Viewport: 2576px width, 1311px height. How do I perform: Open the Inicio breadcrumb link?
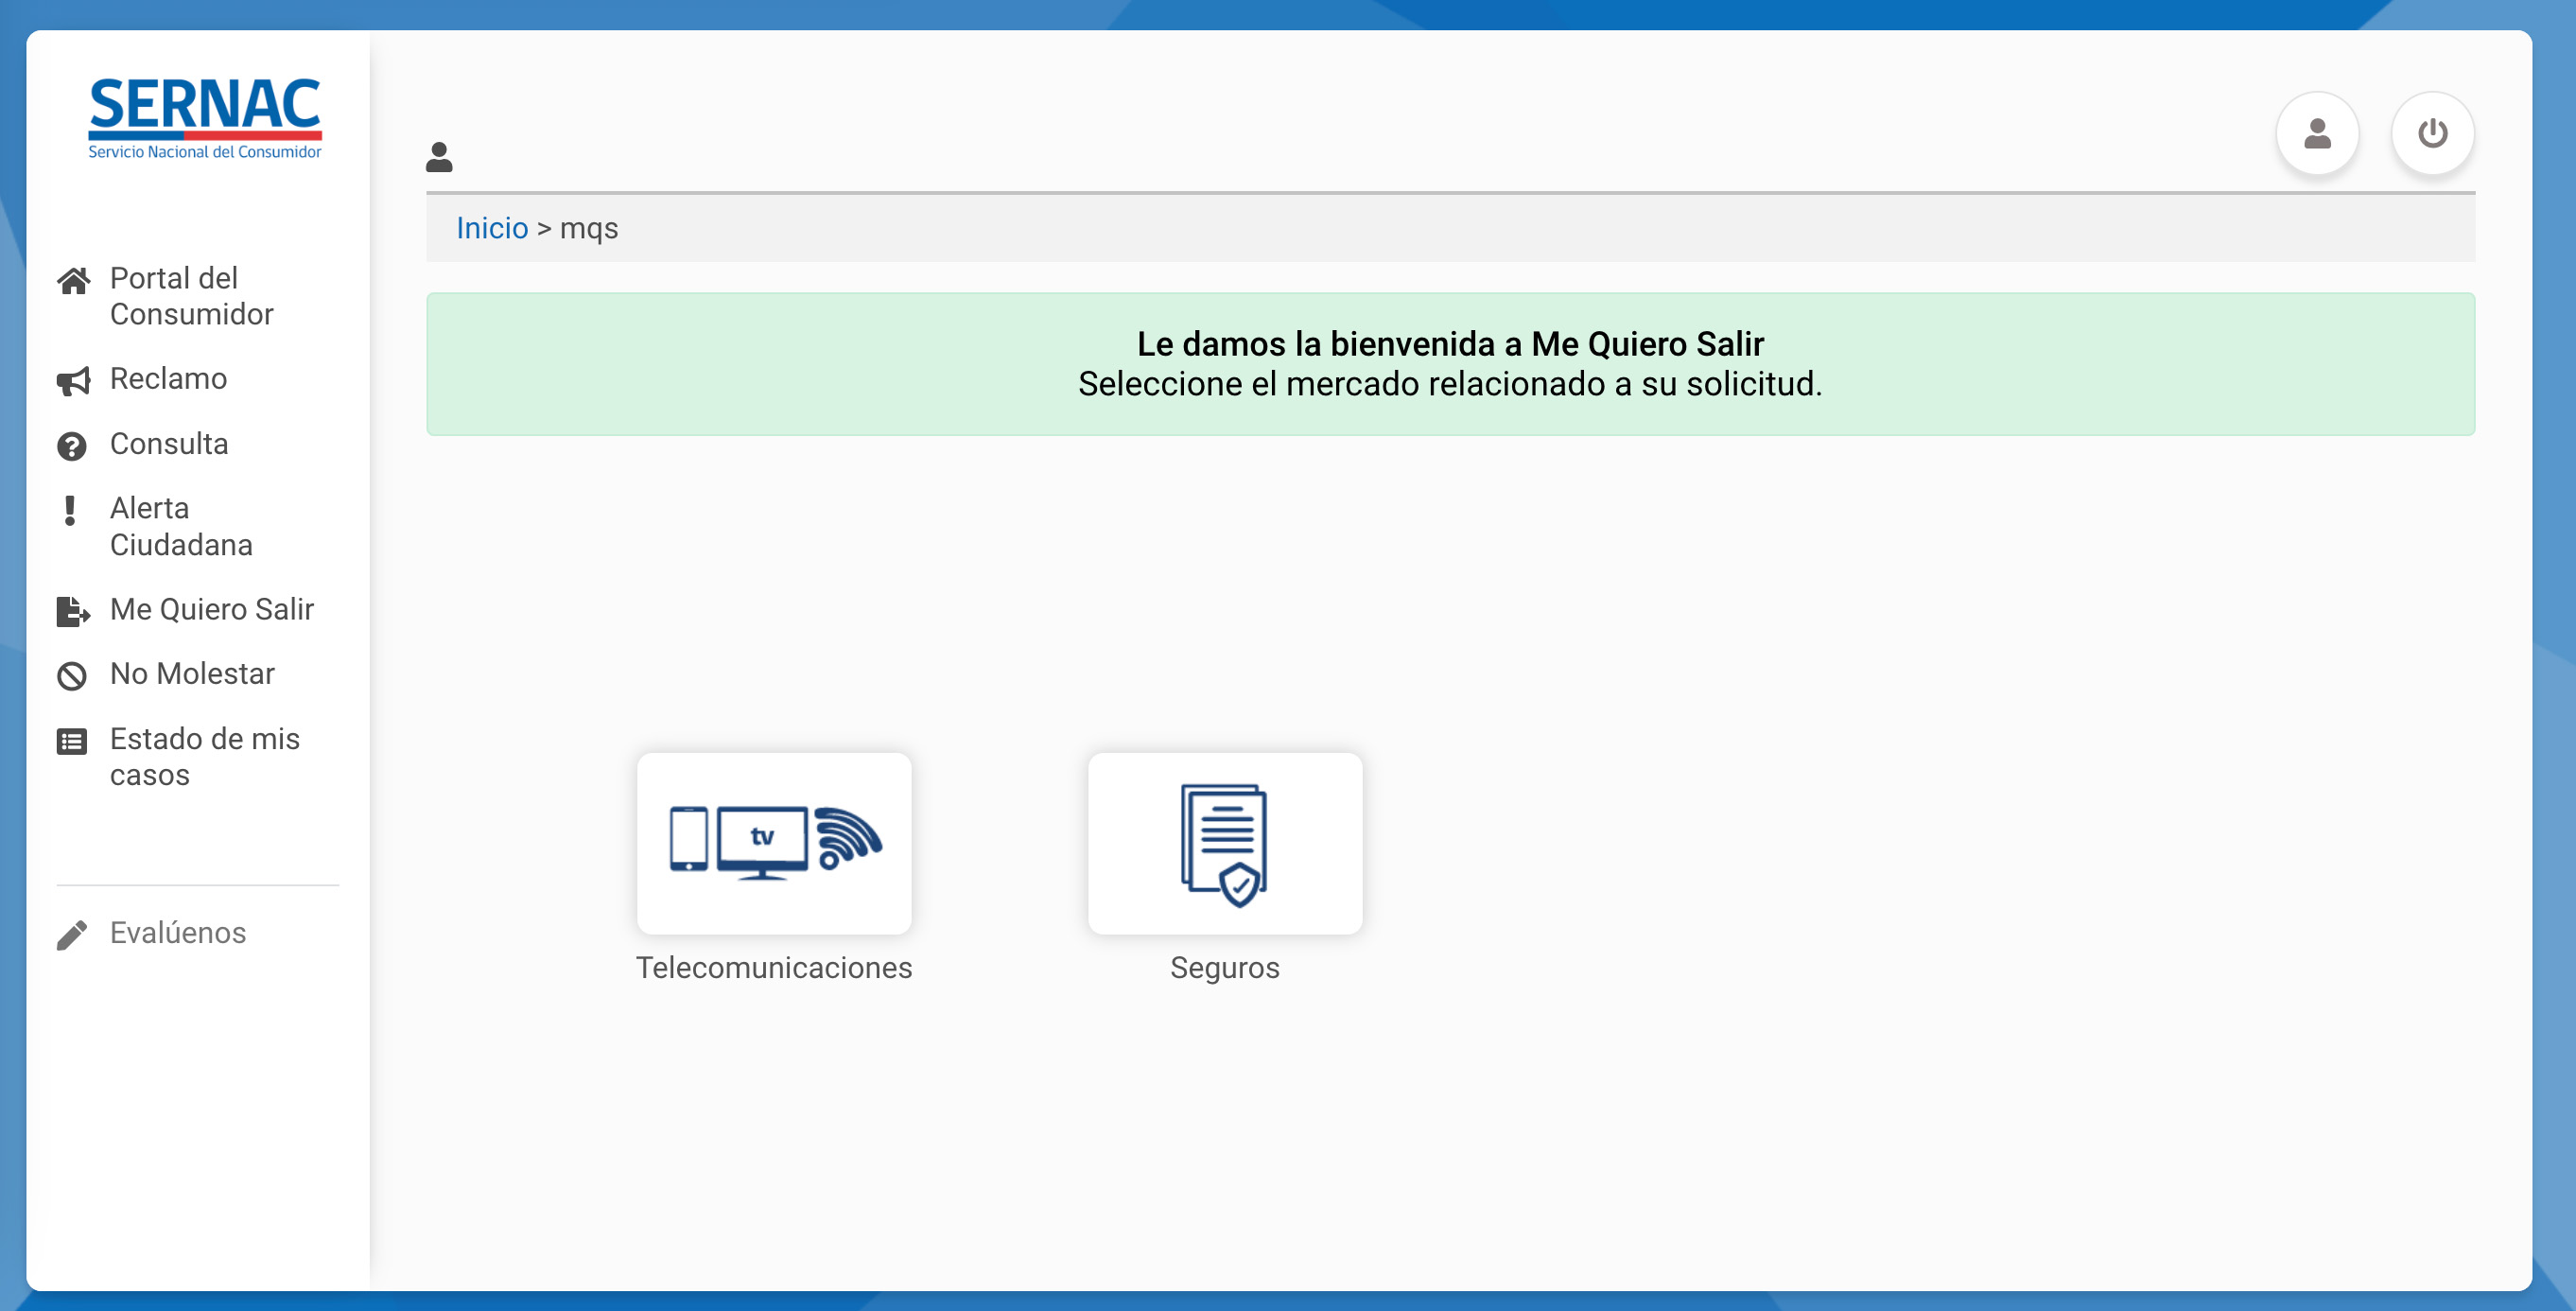492,228
